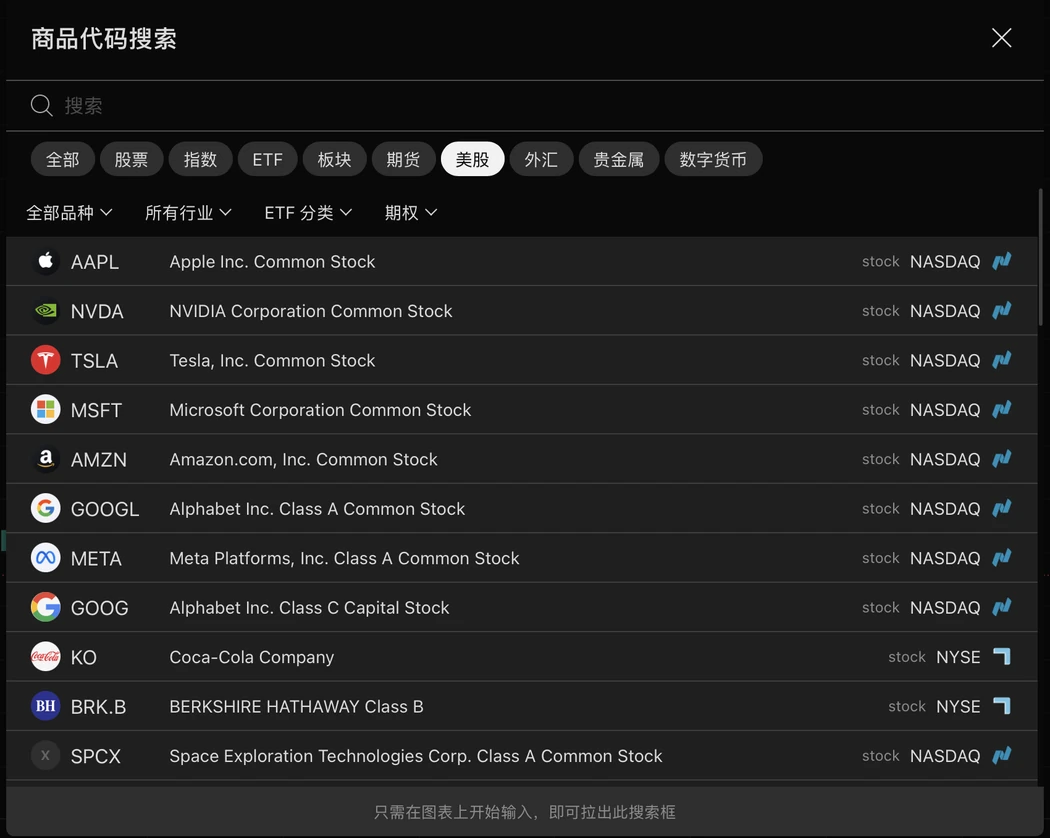Open the 全部品种 dropdown filter

coord(69,212)
